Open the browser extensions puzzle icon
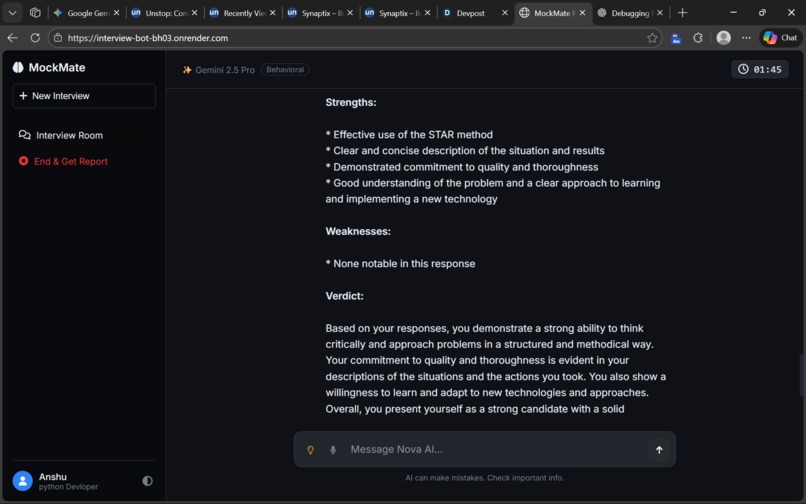The image size is (806, 504). [698, 38]
